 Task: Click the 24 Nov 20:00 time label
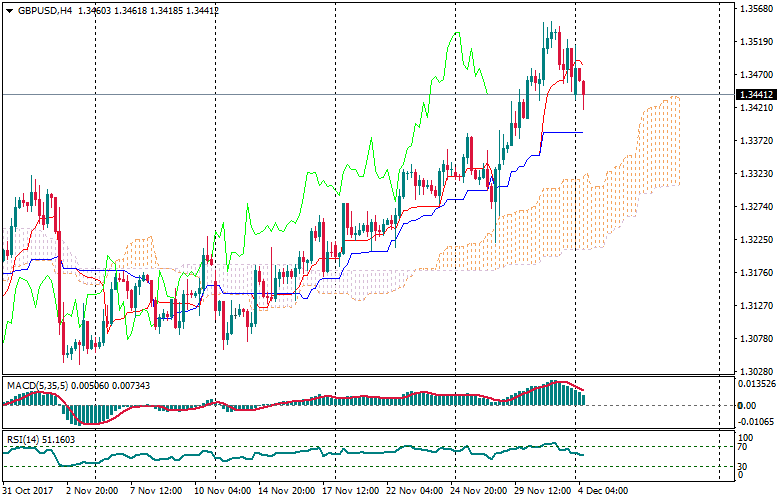pos(476,492)
